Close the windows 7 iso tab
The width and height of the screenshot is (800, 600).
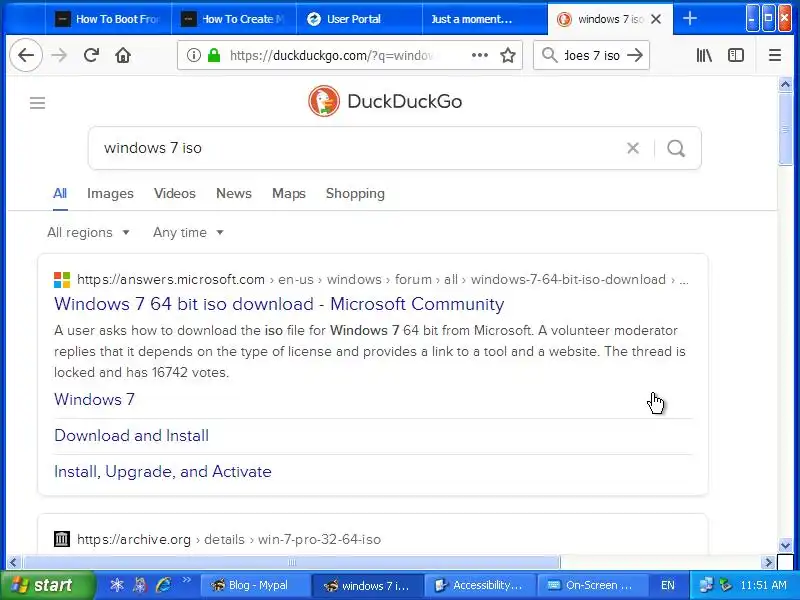click(x=657, y=19)
